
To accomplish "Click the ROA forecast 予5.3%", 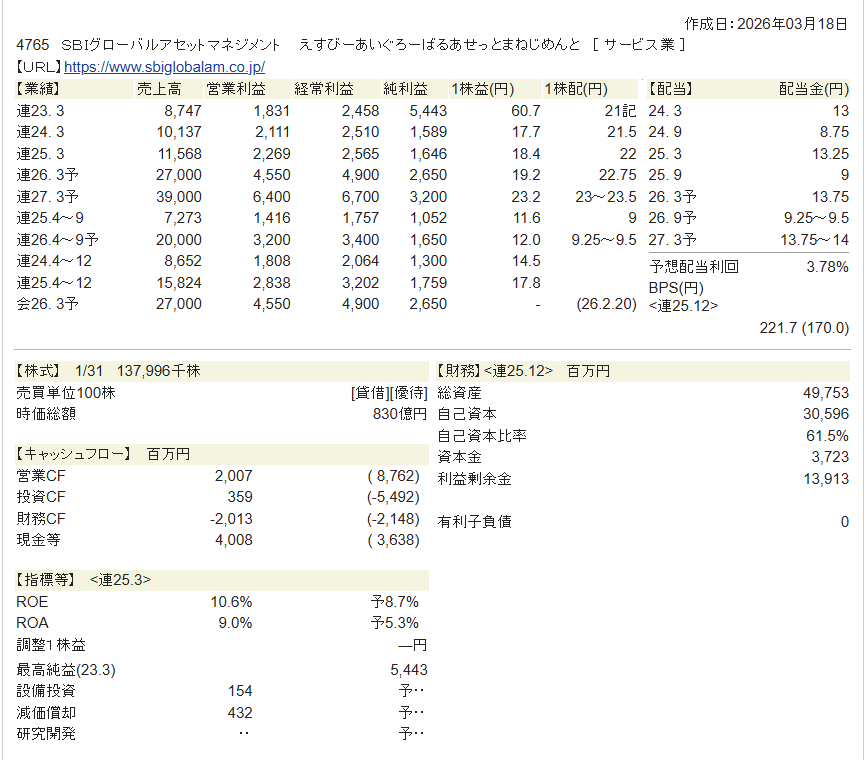I will (395, 623).
